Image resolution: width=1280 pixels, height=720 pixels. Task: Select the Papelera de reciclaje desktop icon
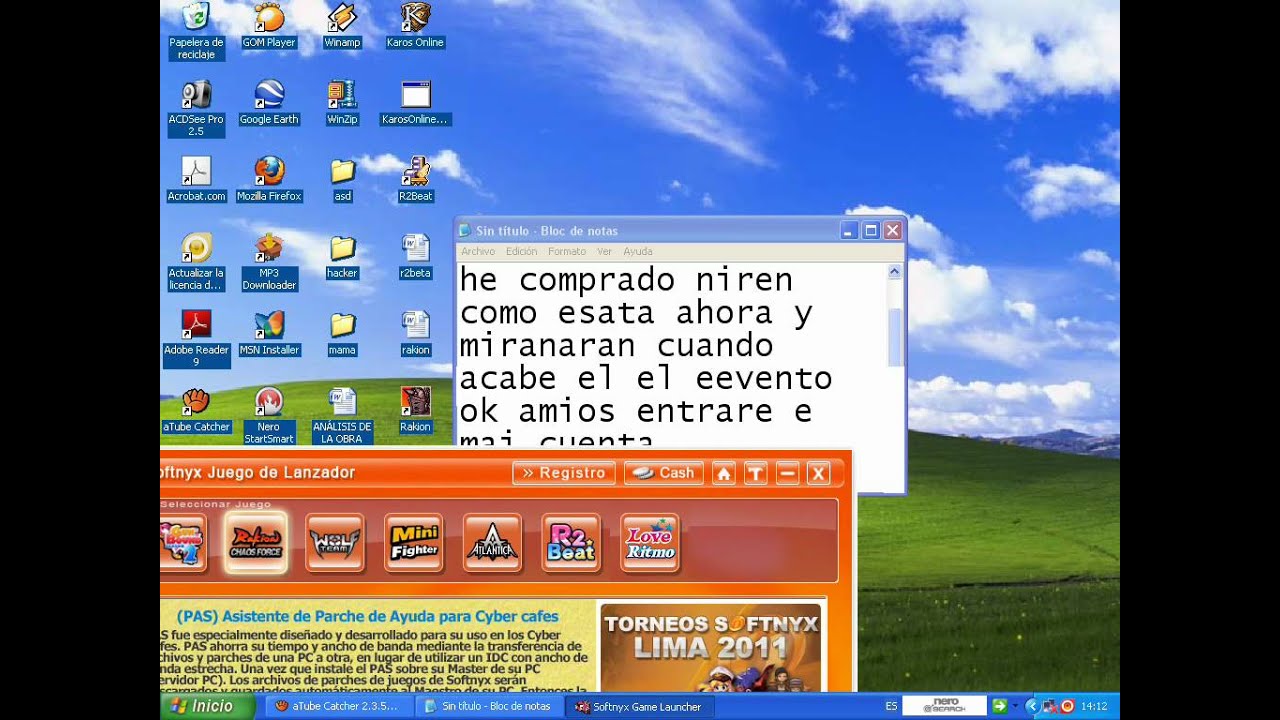point(196,32)
